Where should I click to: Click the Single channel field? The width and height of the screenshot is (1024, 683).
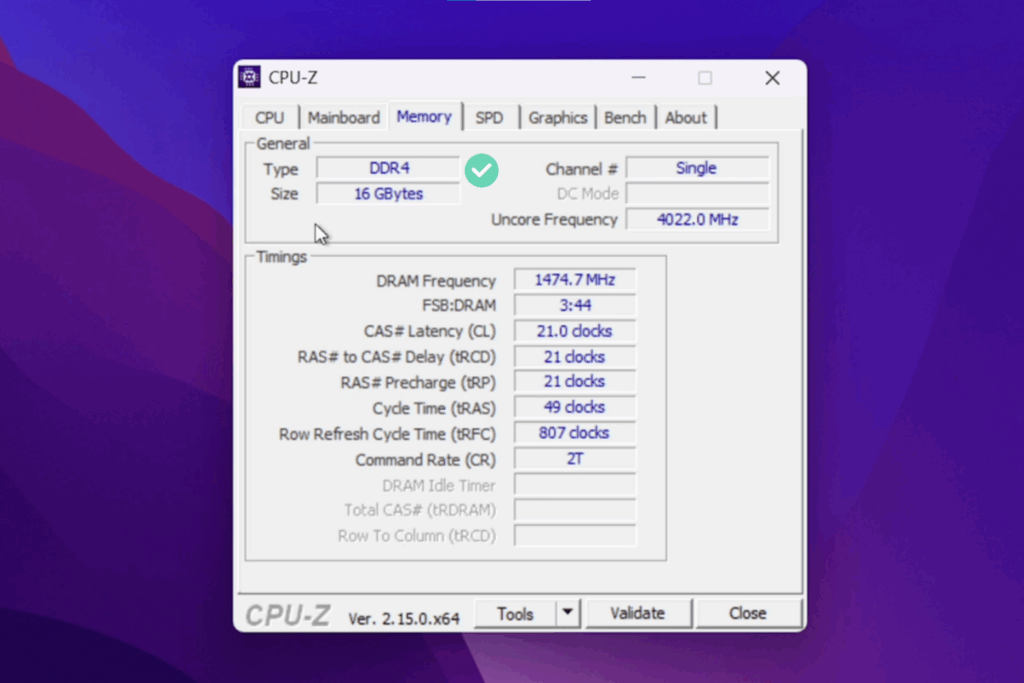pos(697,168)
